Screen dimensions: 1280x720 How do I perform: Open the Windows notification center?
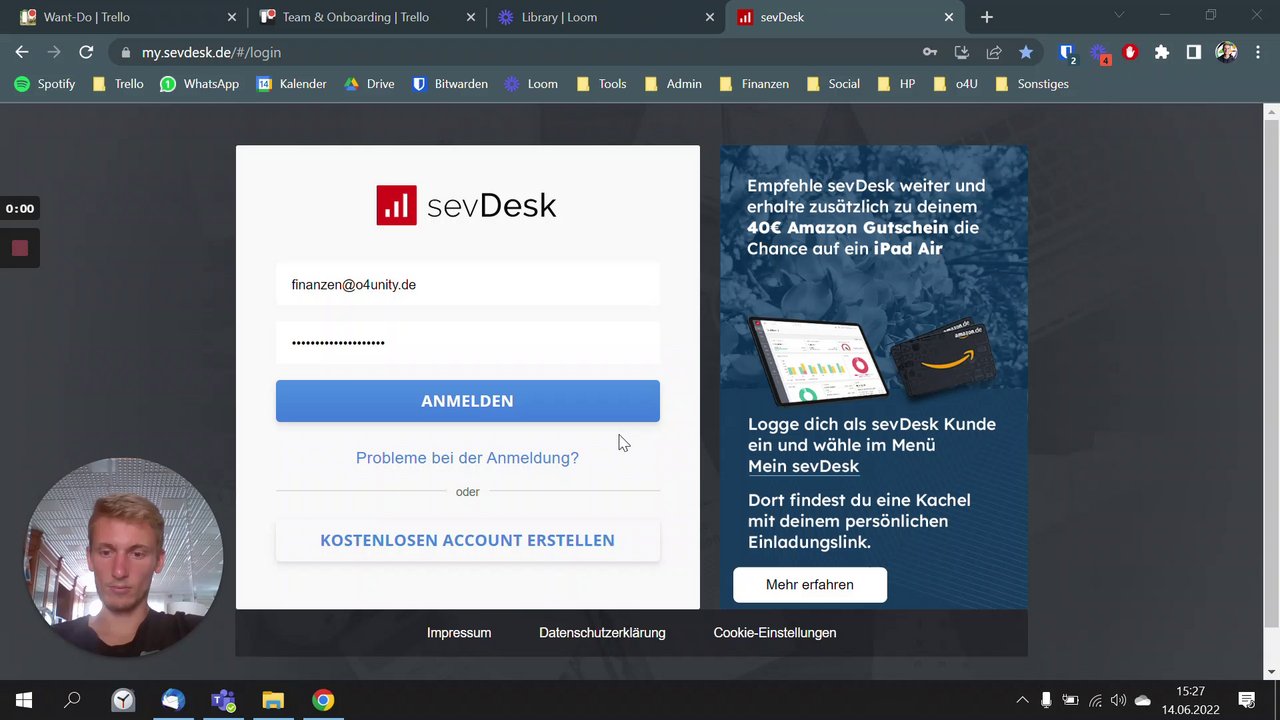[x=1247, y=700]
